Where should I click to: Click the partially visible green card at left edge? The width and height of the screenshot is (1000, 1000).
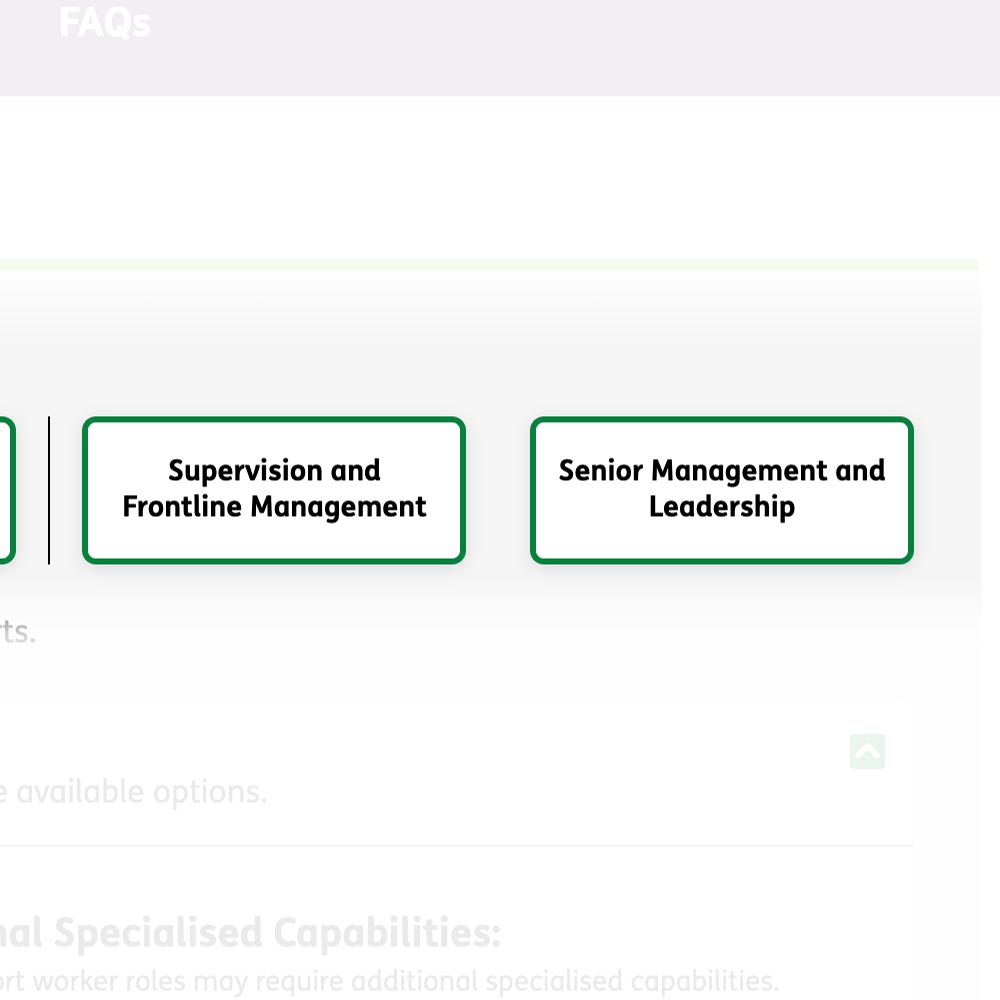click(6, 490)
